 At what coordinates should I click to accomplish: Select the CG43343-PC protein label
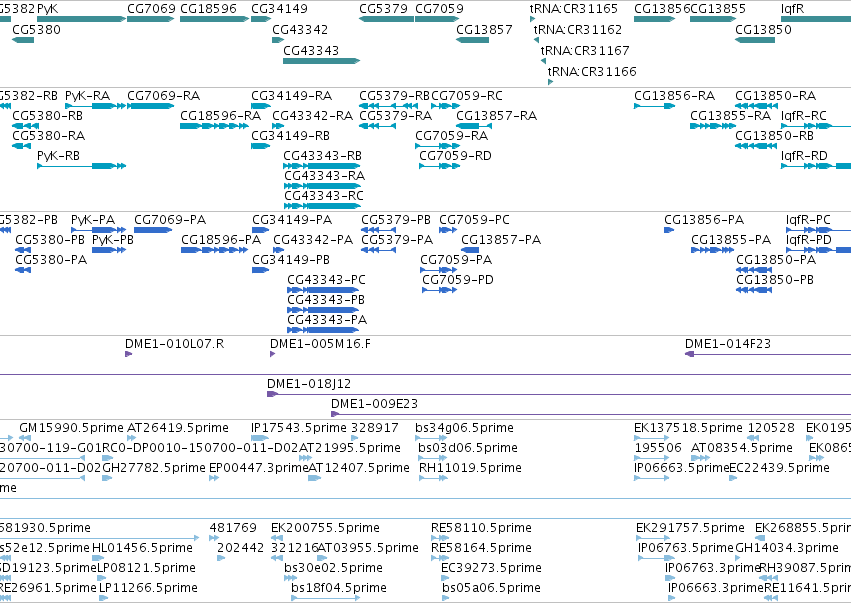click(327, 280)
